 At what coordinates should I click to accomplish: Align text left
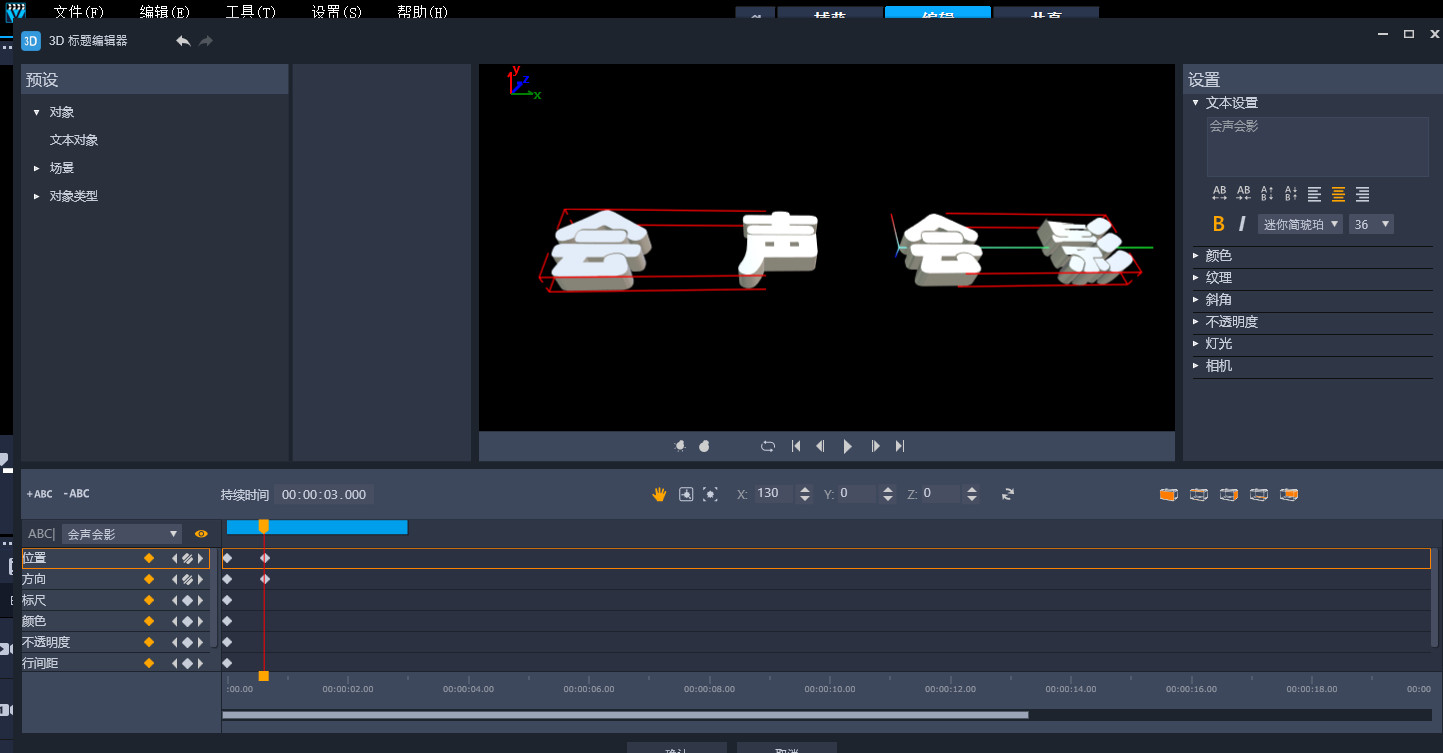1314,194
